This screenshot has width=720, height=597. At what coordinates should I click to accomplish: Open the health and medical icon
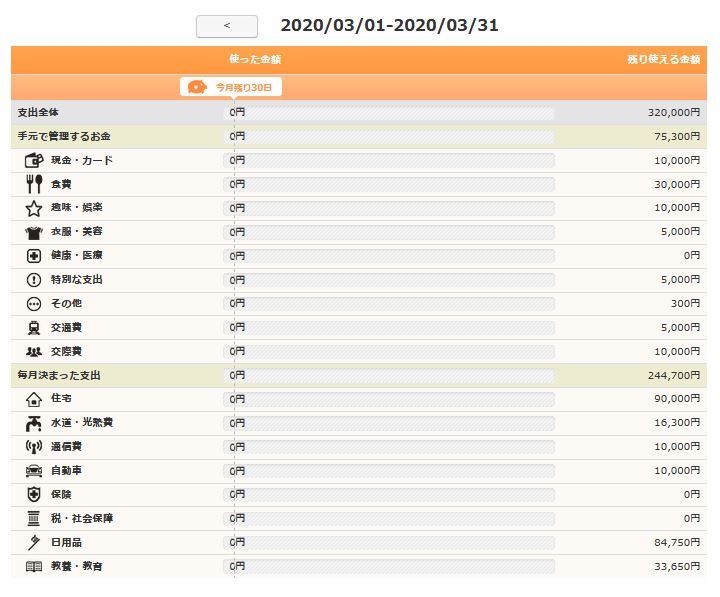pyautogui.click(x=34, y=256)
